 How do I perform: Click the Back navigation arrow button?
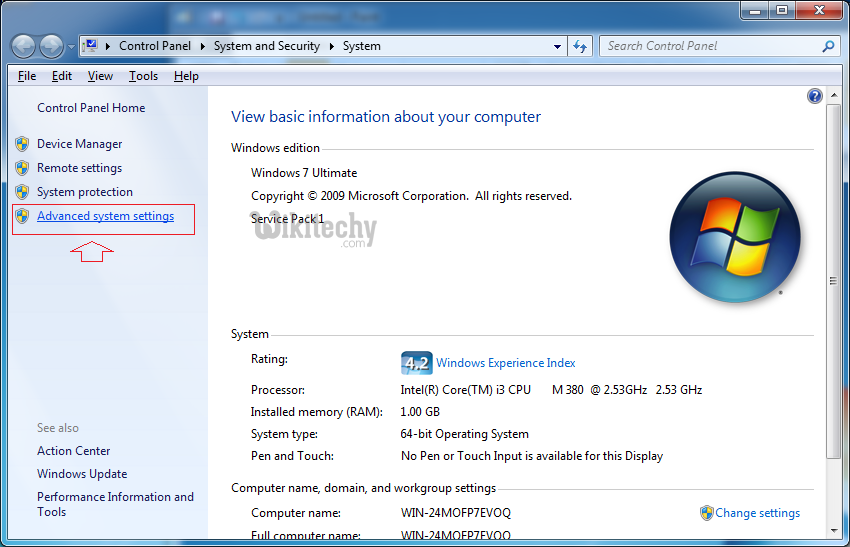tap(24, 46)
